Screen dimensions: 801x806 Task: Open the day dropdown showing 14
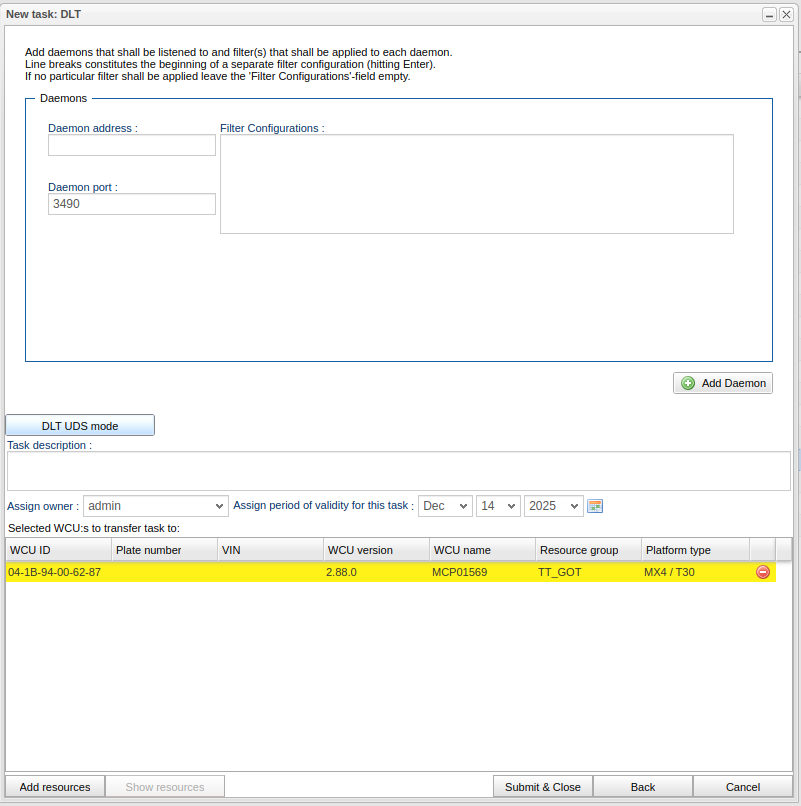click(498, 506)
